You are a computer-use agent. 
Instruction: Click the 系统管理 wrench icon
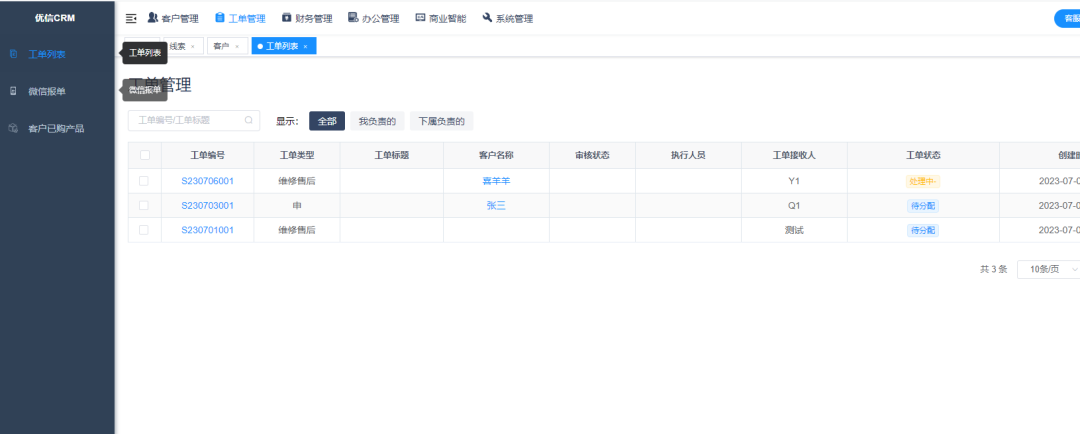click(x=487, y=18)
